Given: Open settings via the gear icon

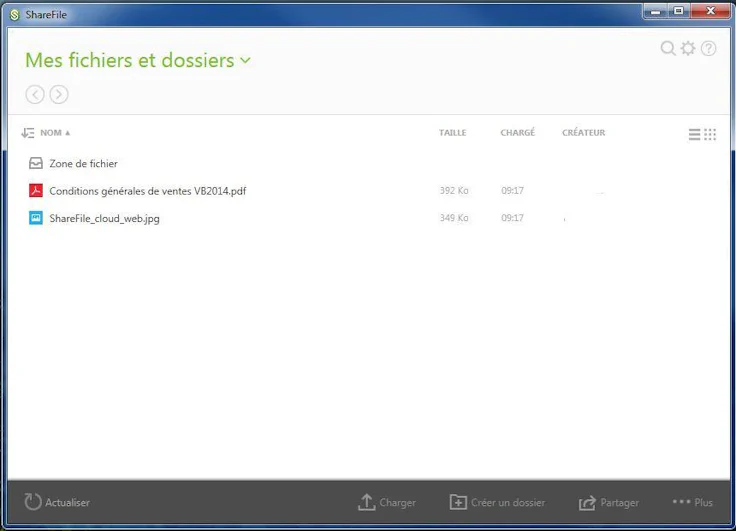Looking at the screenshot, I should [688, 48].
